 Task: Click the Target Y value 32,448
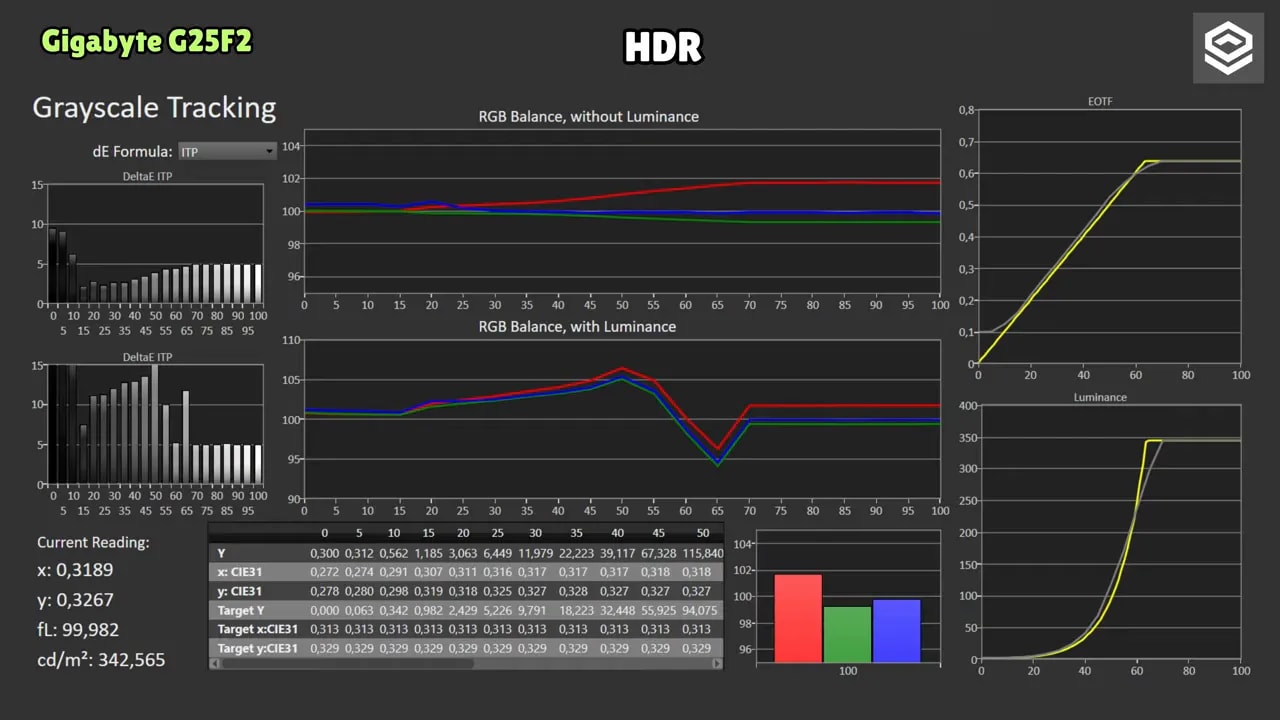tap(617, 610)
